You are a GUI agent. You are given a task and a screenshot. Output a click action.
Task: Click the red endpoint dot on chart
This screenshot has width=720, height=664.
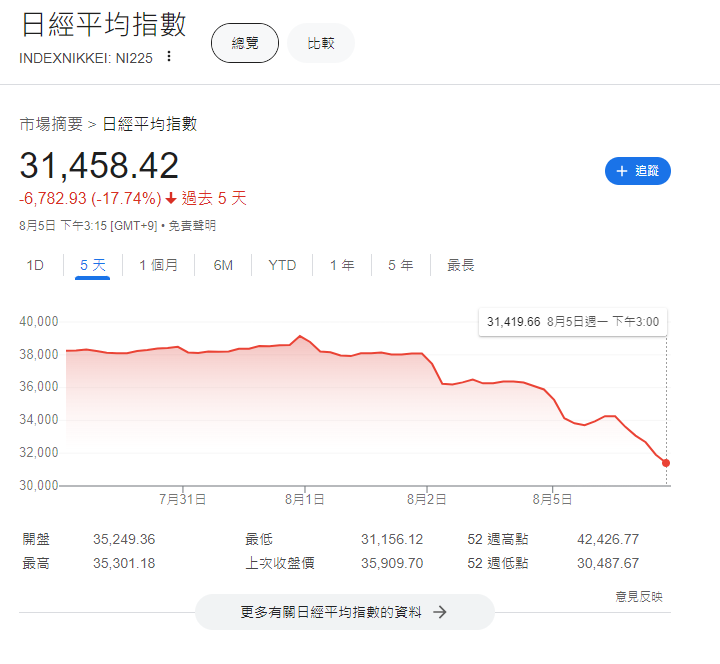coord(666,463)
